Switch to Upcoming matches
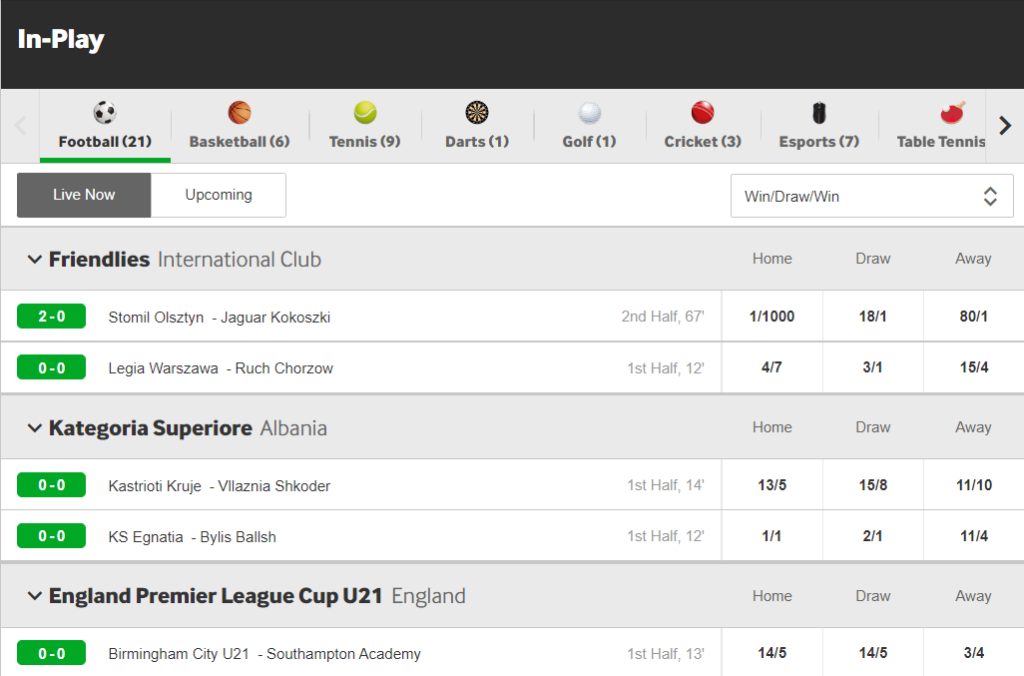1024x676 pixels. [x=218, y=195]
